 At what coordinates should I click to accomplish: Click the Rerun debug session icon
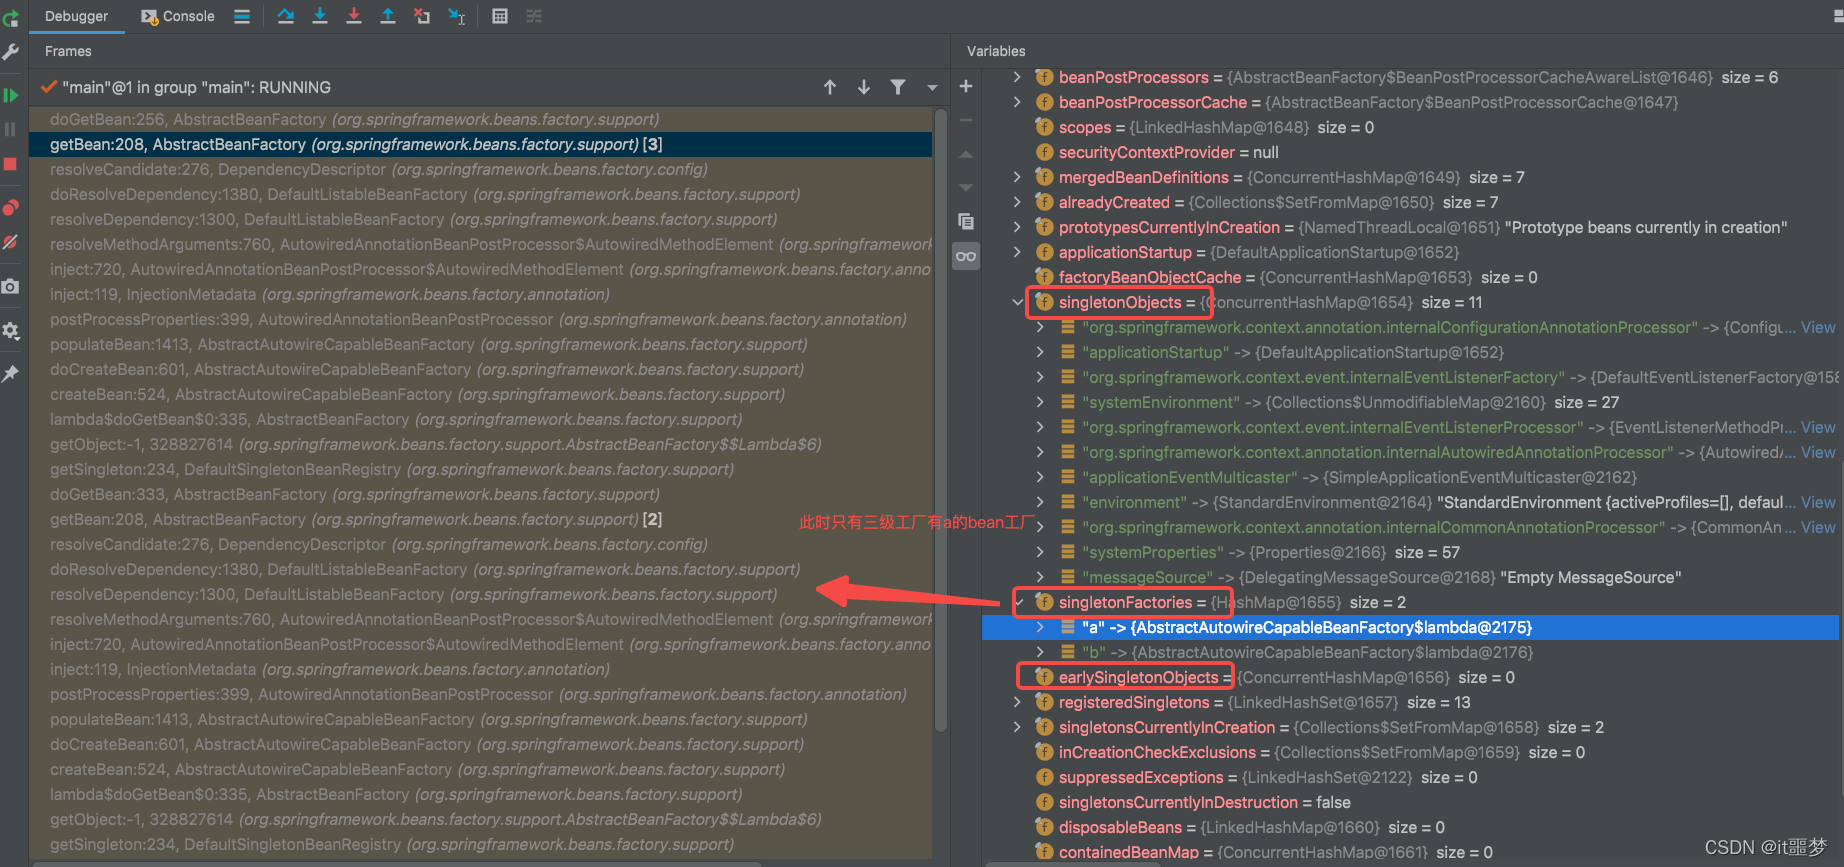(x=11, y=17)
